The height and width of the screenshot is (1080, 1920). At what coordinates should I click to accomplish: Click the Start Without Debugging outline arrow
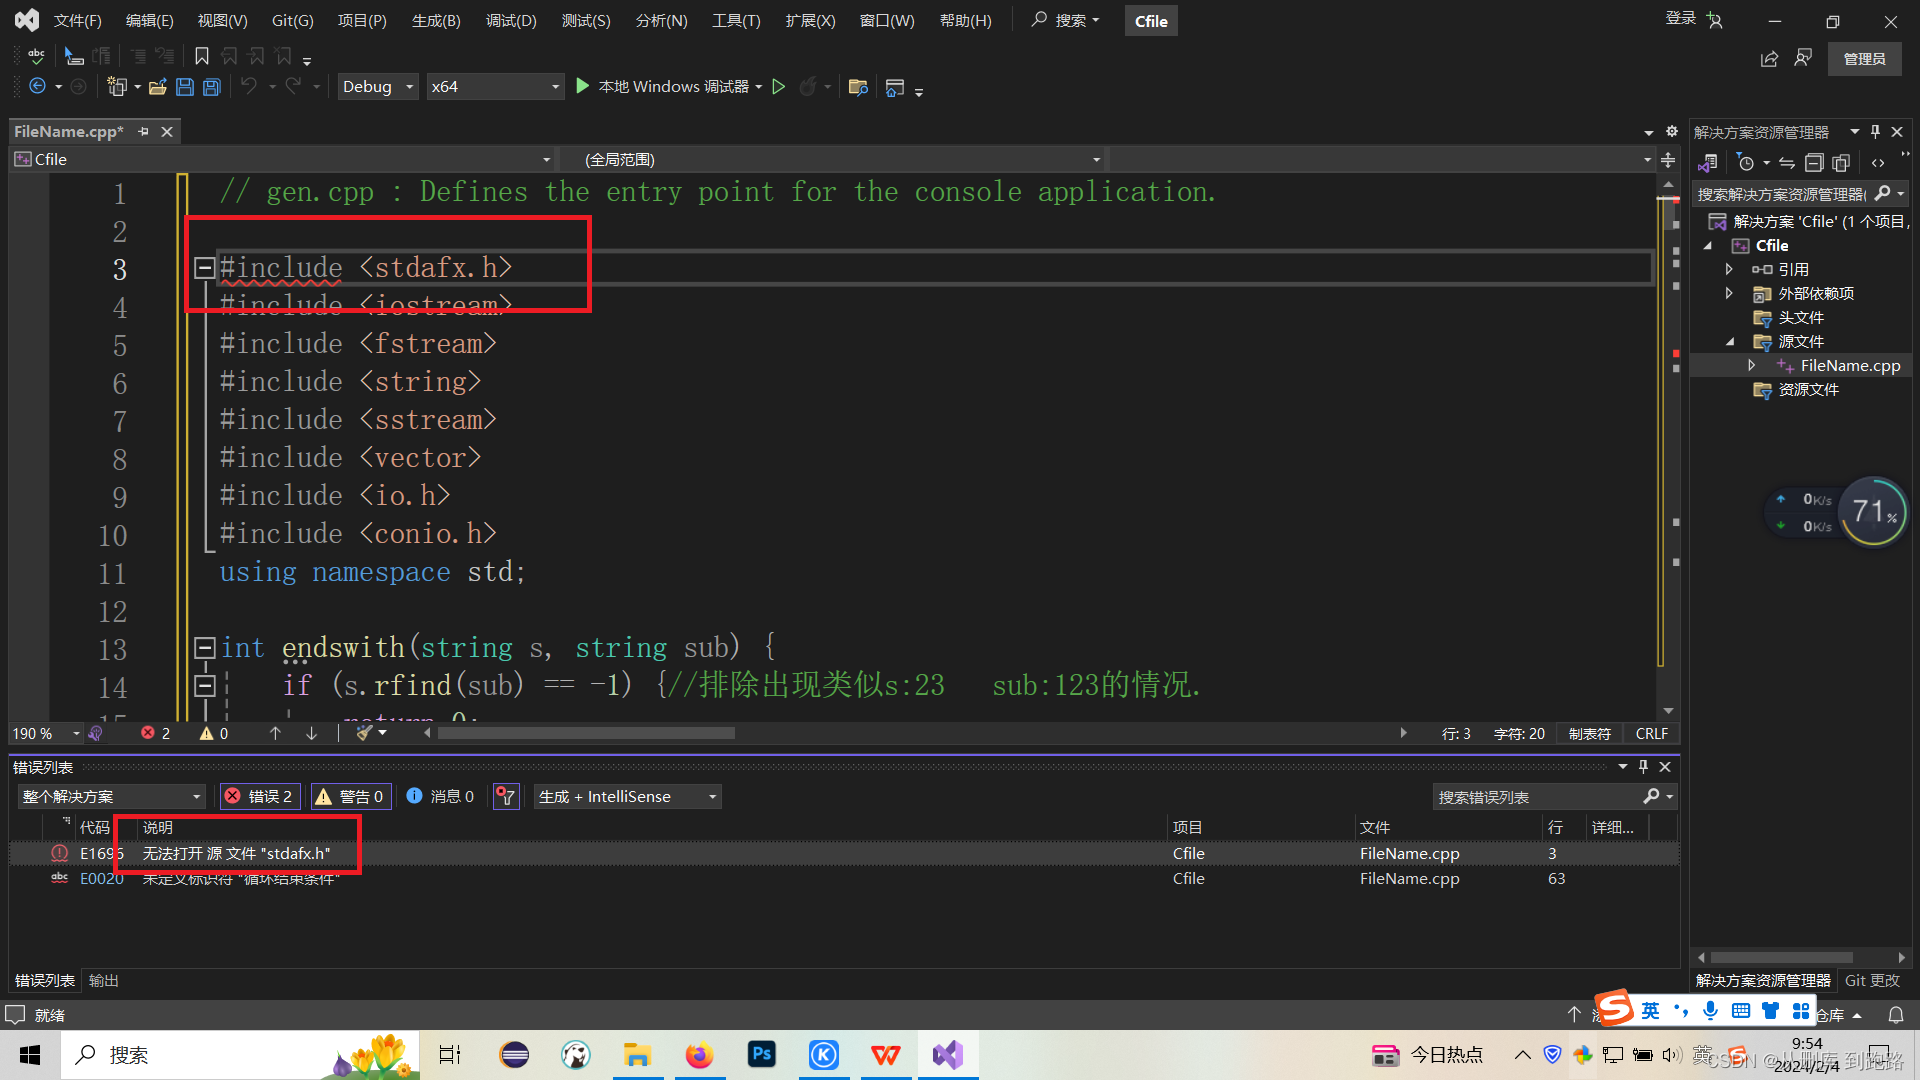click(x=779, y=87)
